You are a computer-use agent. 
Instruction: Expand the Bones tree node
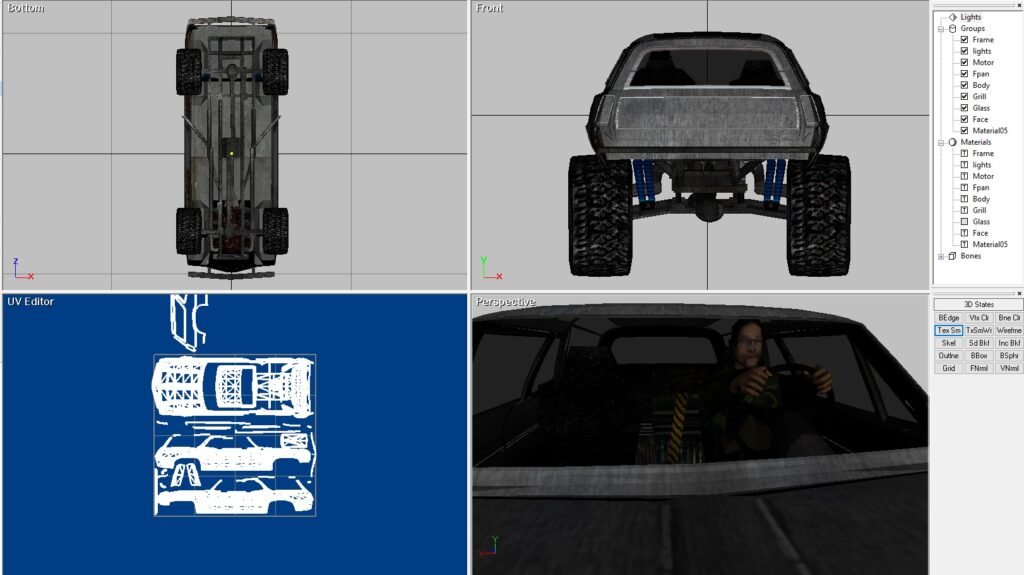941,256
